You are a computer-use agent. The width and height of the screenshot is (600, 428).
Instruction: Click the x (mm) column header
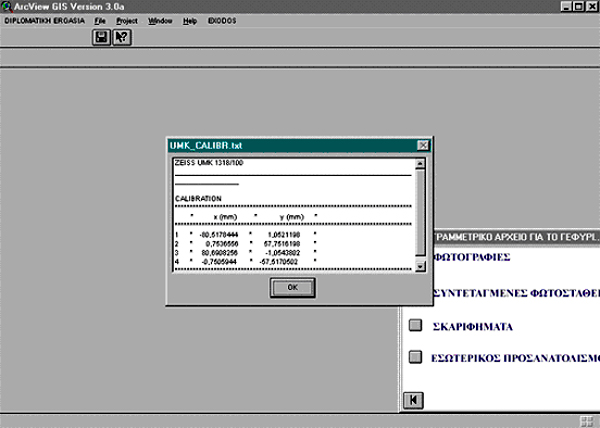(x=225, y=217)
